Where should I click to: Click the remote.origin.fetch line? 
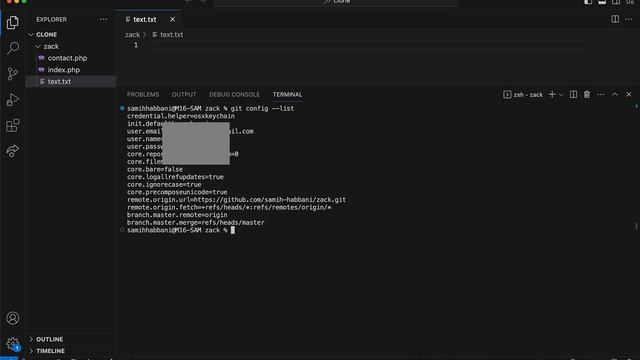229,207
